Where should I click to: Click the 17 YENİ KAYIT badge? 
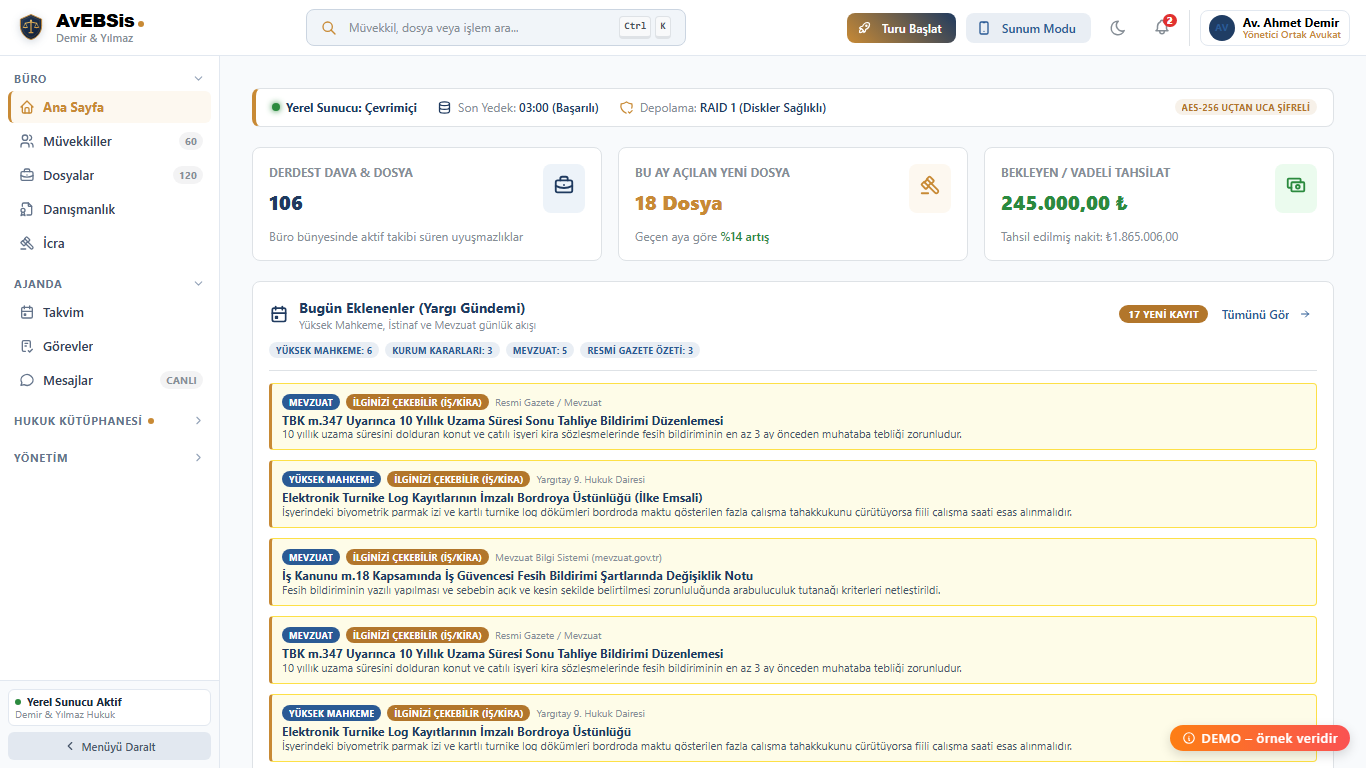1163,314
